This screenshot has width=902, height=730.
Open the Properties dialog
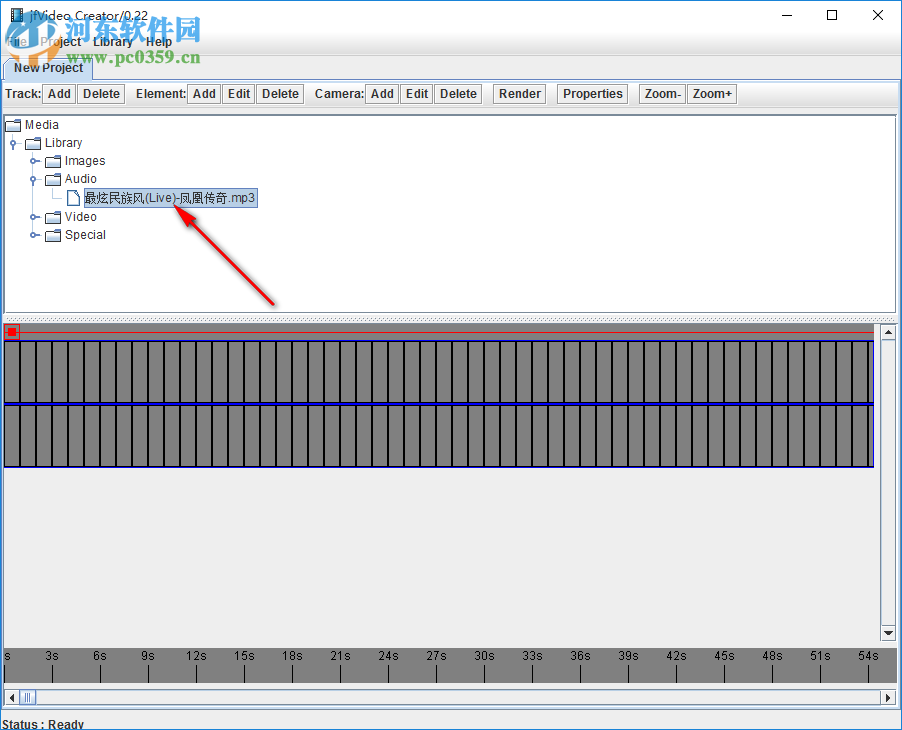pyautogui.click(x=591, y=93)
